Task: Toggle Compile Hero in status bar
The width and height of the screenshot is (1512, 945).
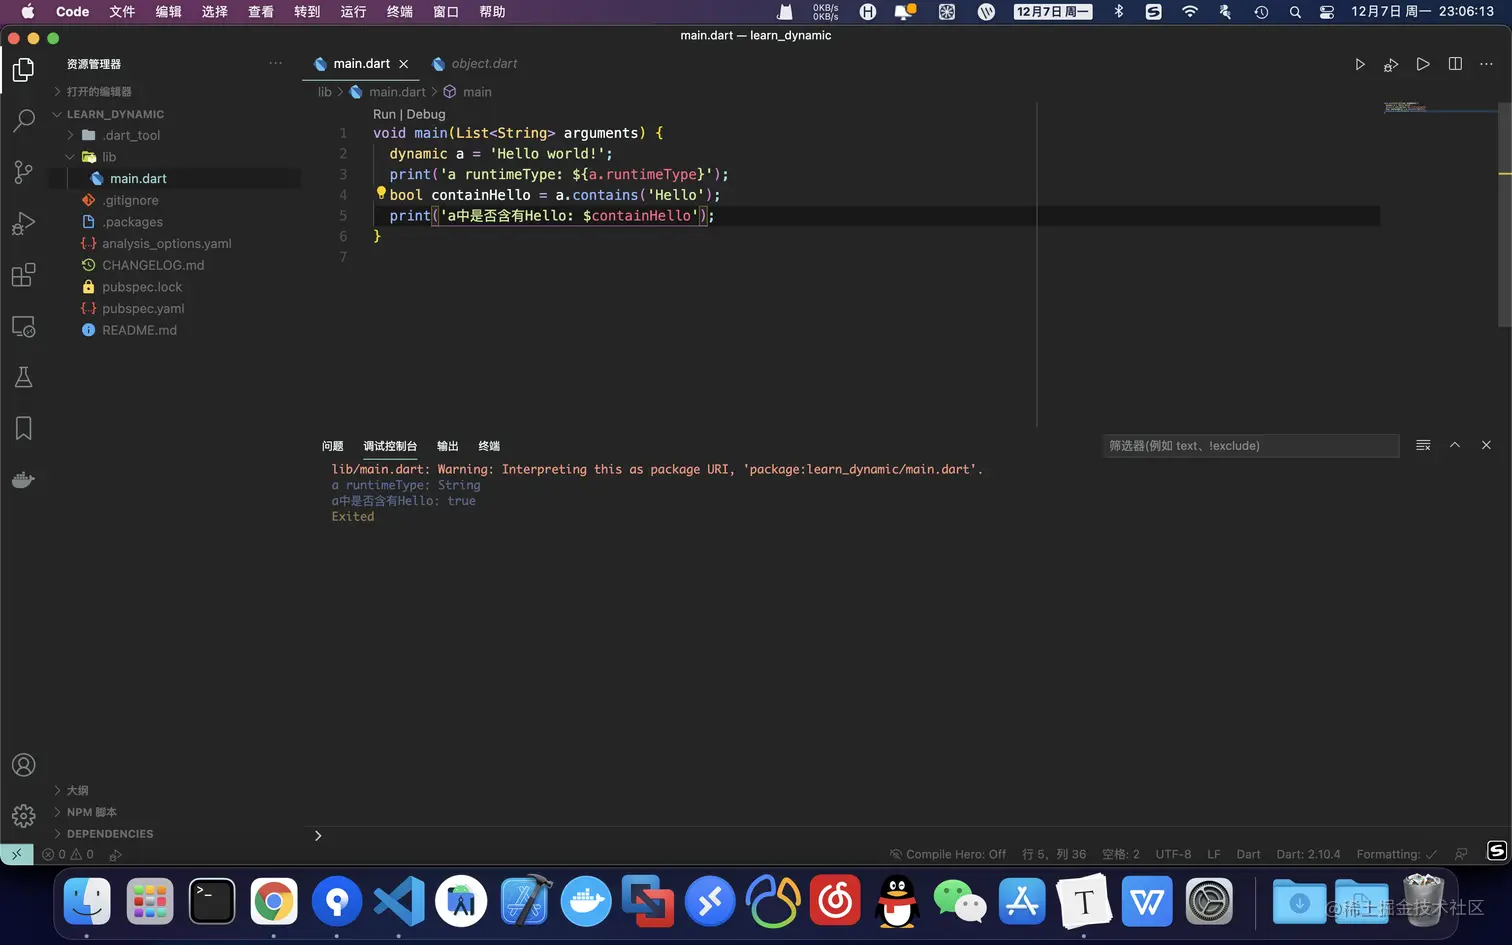Action: (x=948, y=854)
